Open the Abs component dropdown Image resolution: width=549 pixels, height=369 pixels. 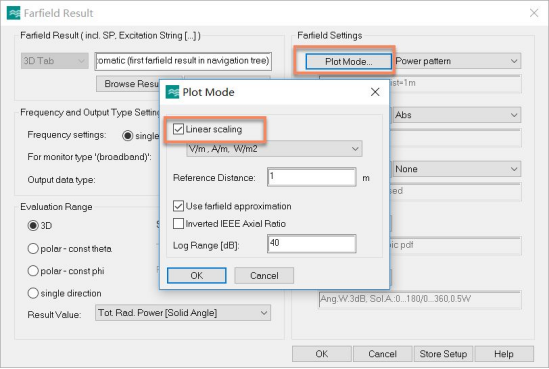(x=456, y=115)
